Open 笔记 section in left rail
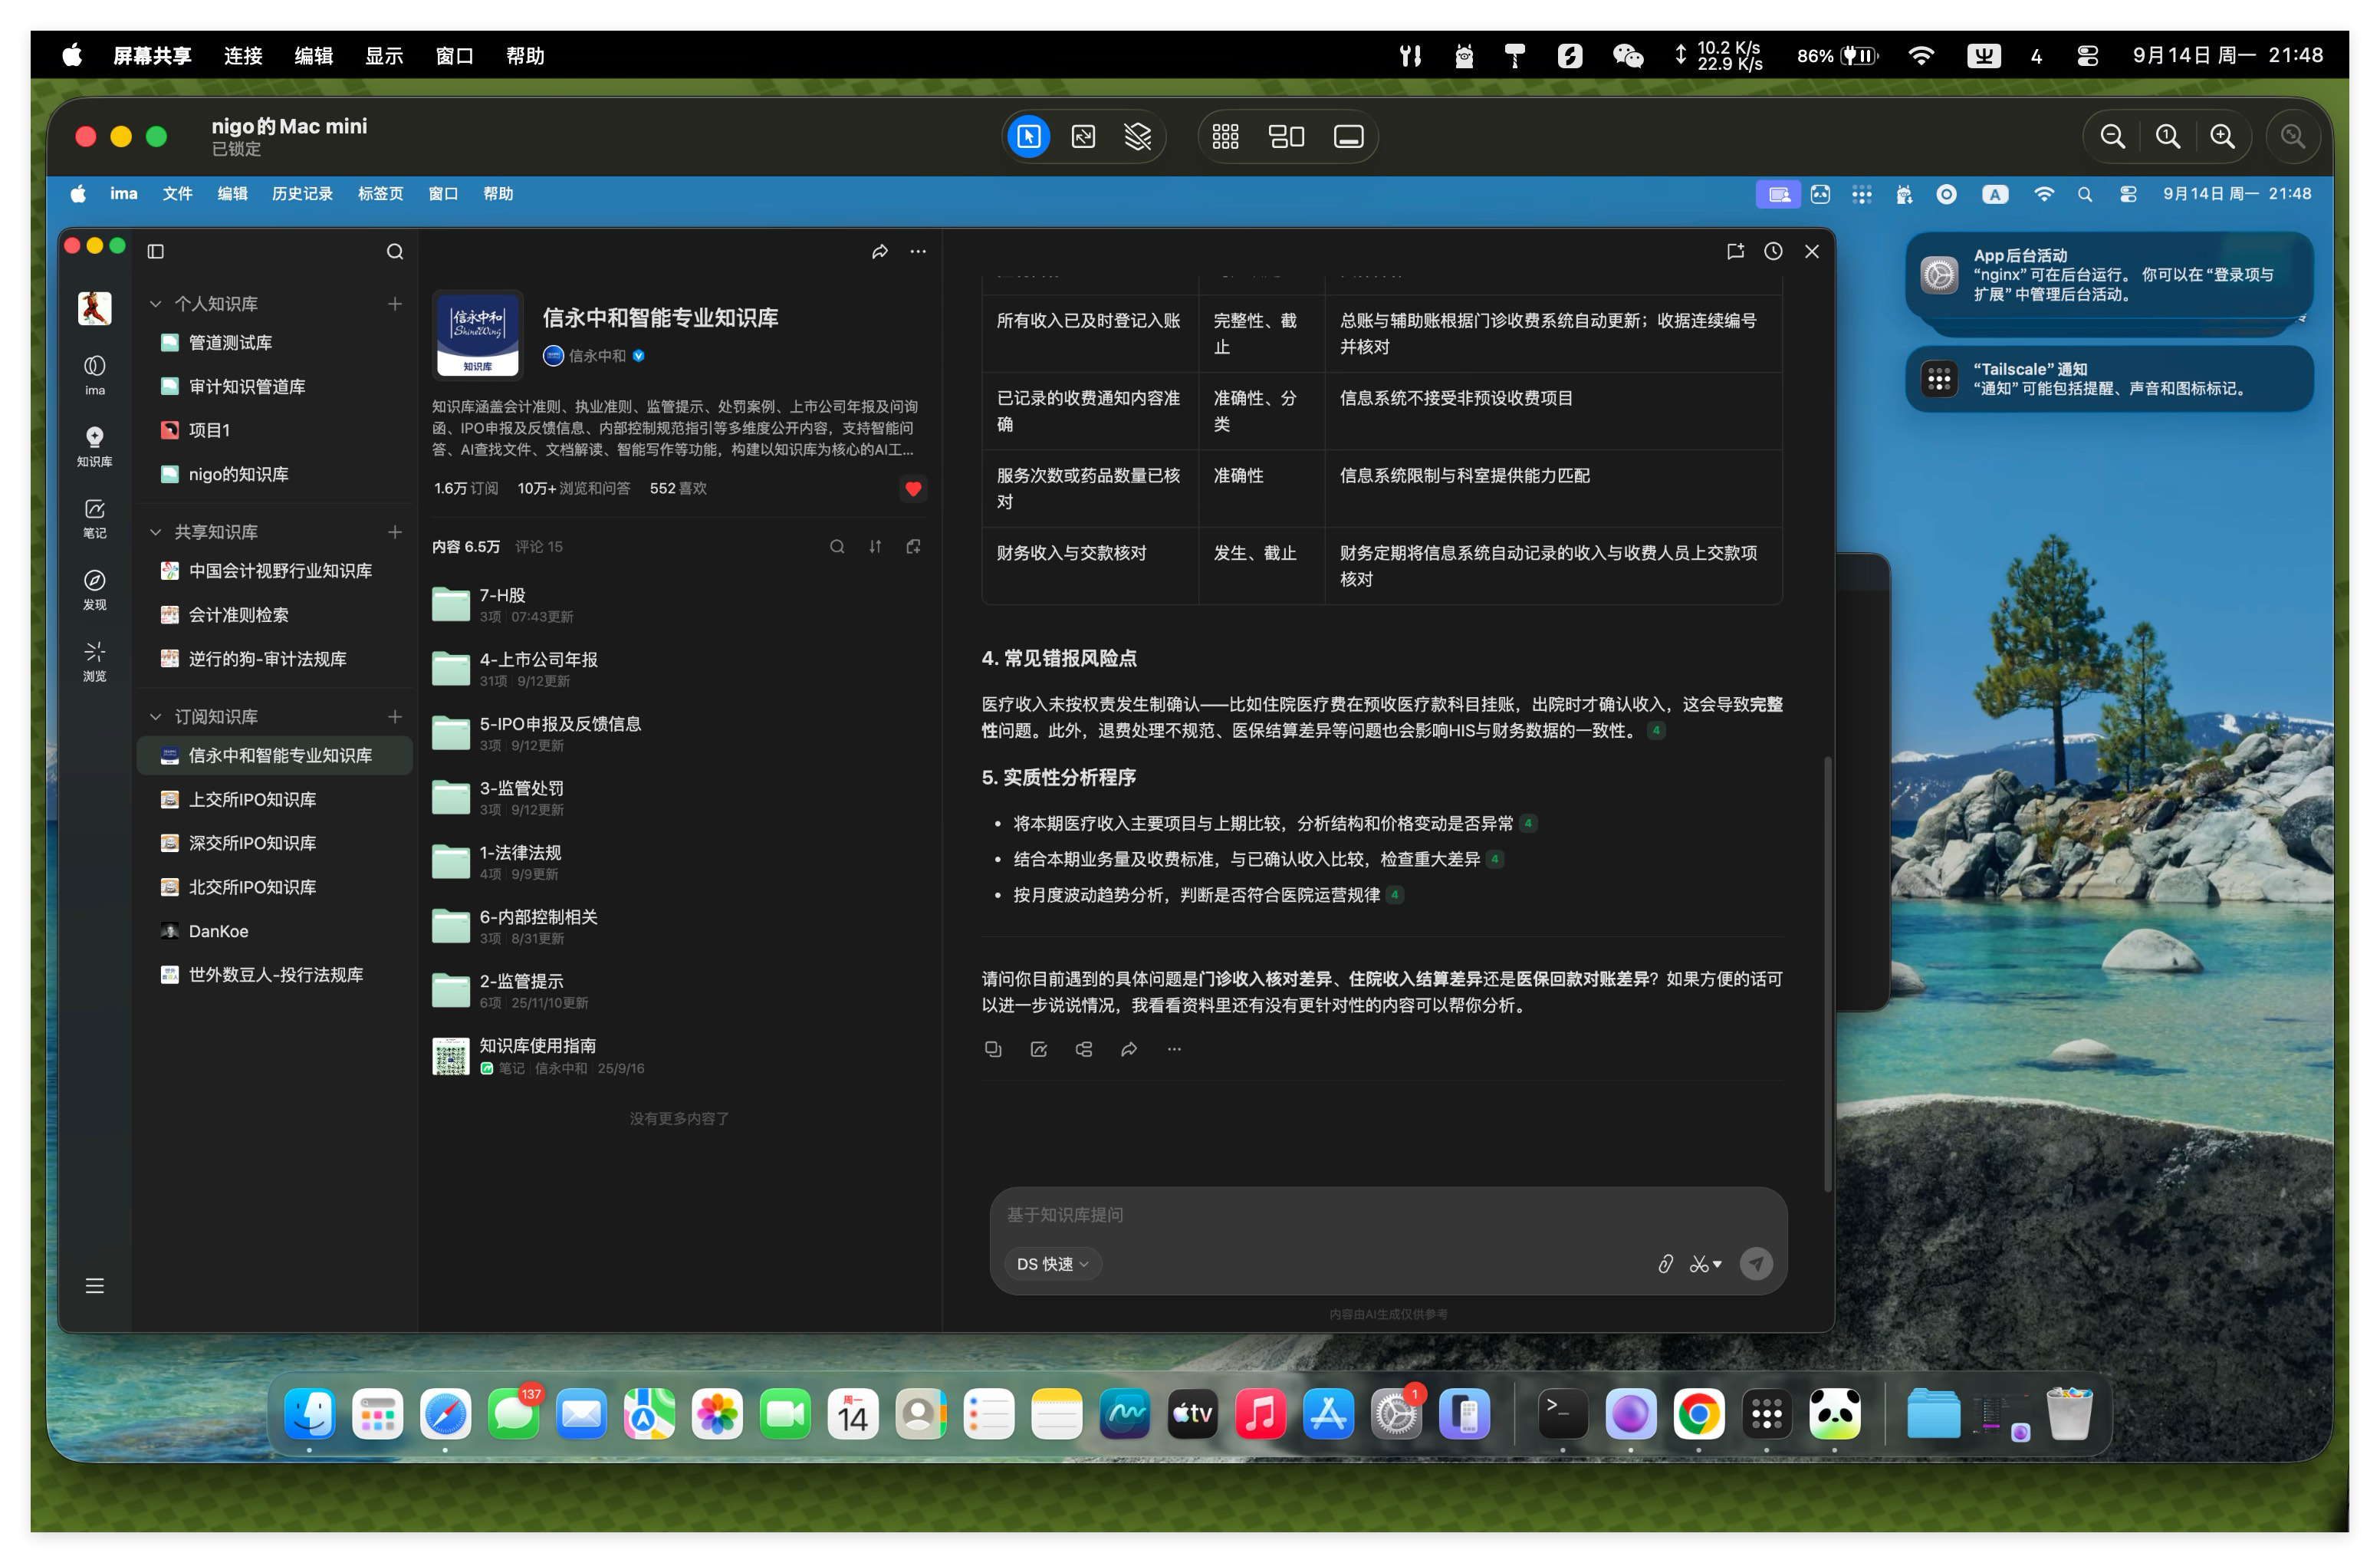2380x1563 pixels. point(95,518)
